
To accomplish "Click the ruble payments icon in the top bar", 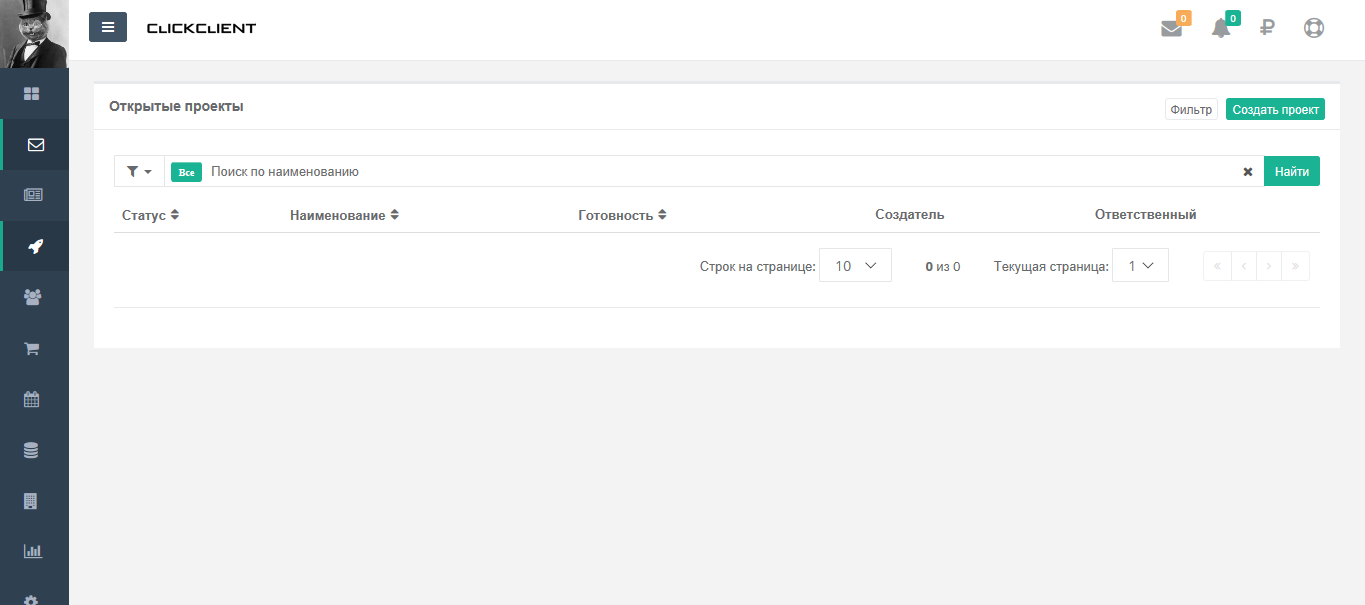I will click(x=1267, y=28).
